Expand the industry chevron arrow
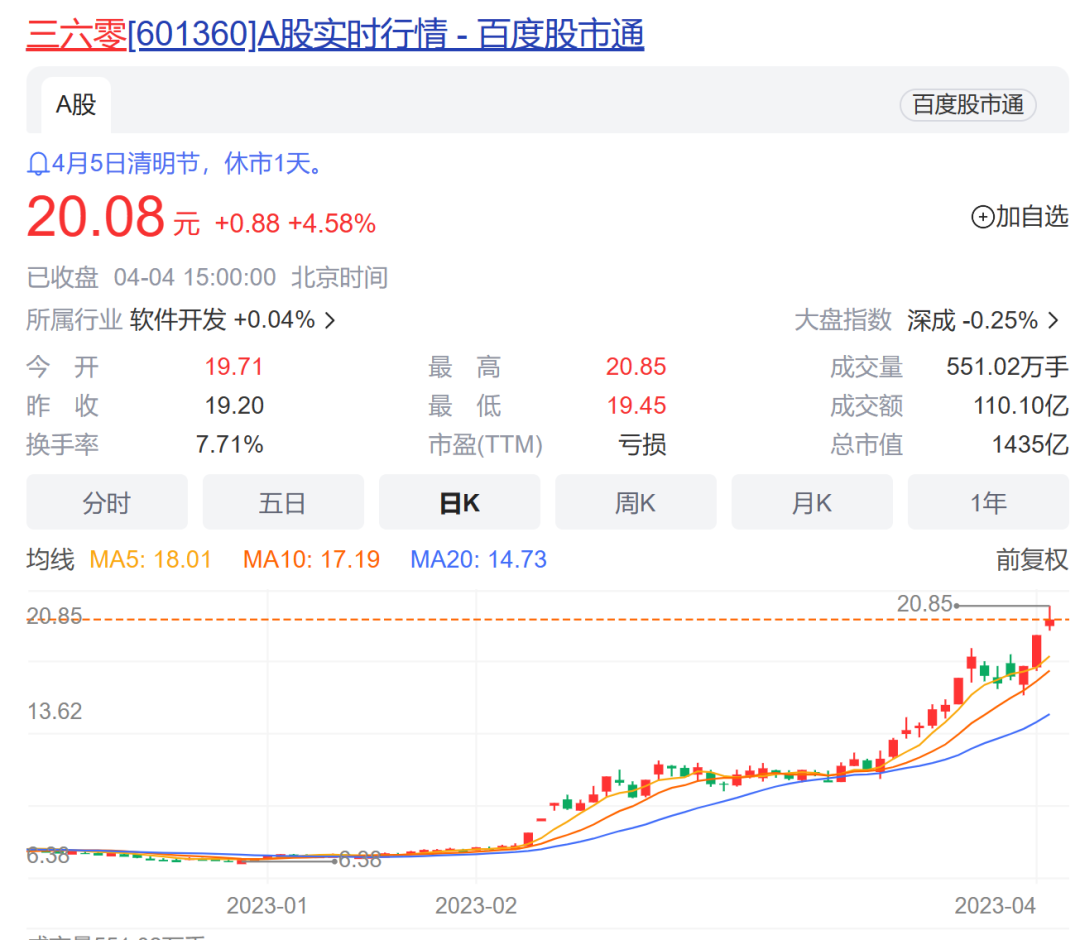 tap(330, 320)
